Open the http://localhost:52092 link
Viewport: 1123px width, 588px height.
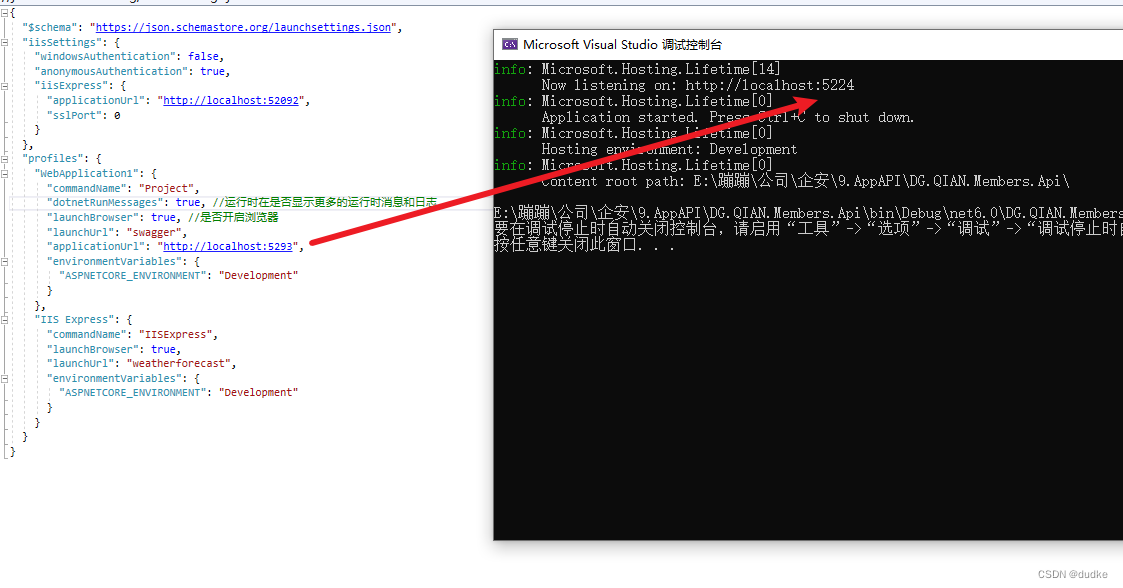pos(231,100)
